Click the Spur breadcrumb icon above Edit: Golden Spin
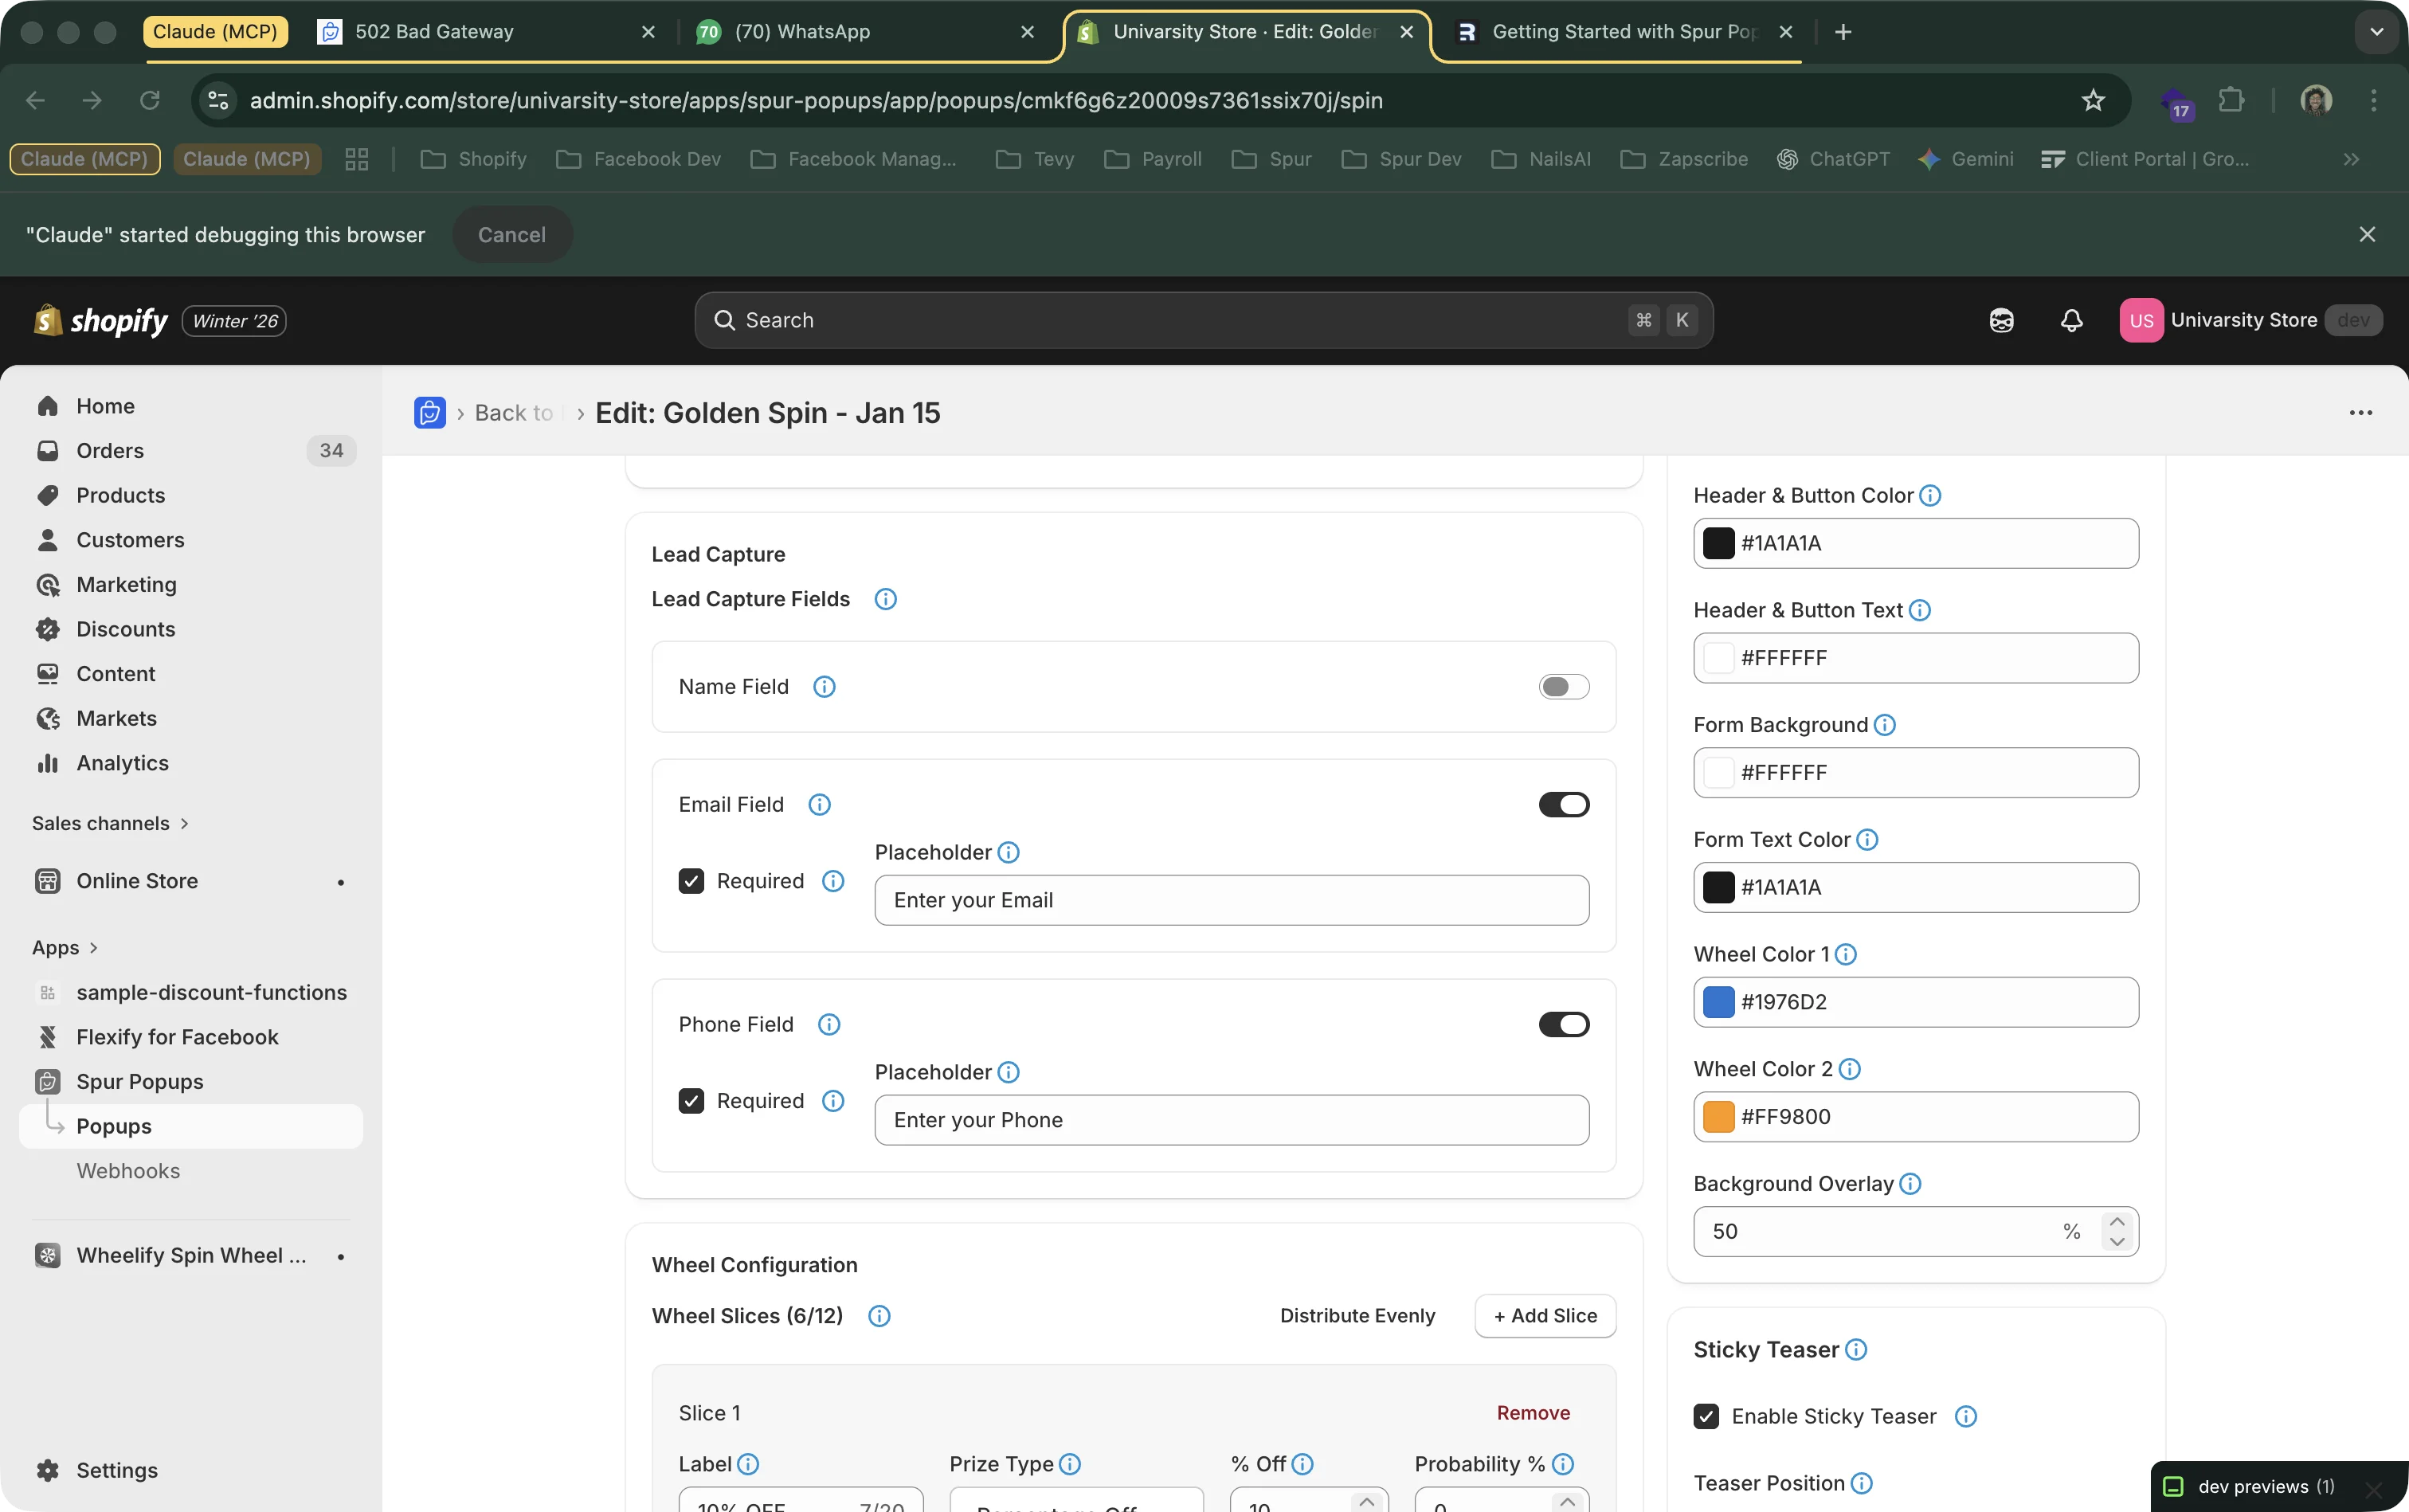Viewport: 2409px width, 1512px height. 430,412
